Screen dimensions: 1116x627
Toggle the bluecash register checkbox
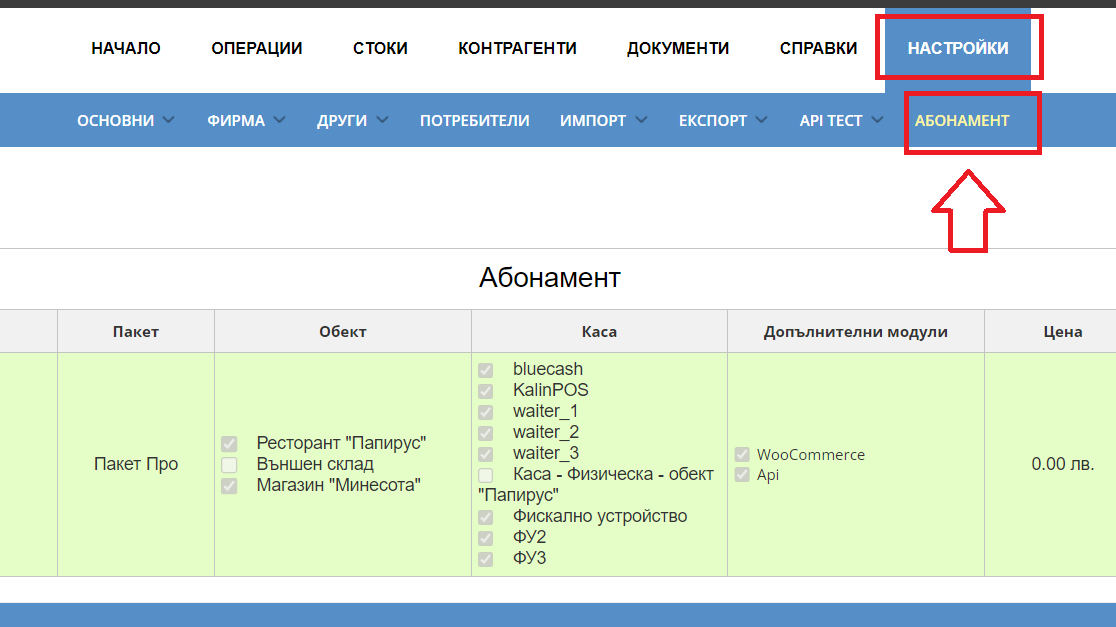(x=485, y=370)
